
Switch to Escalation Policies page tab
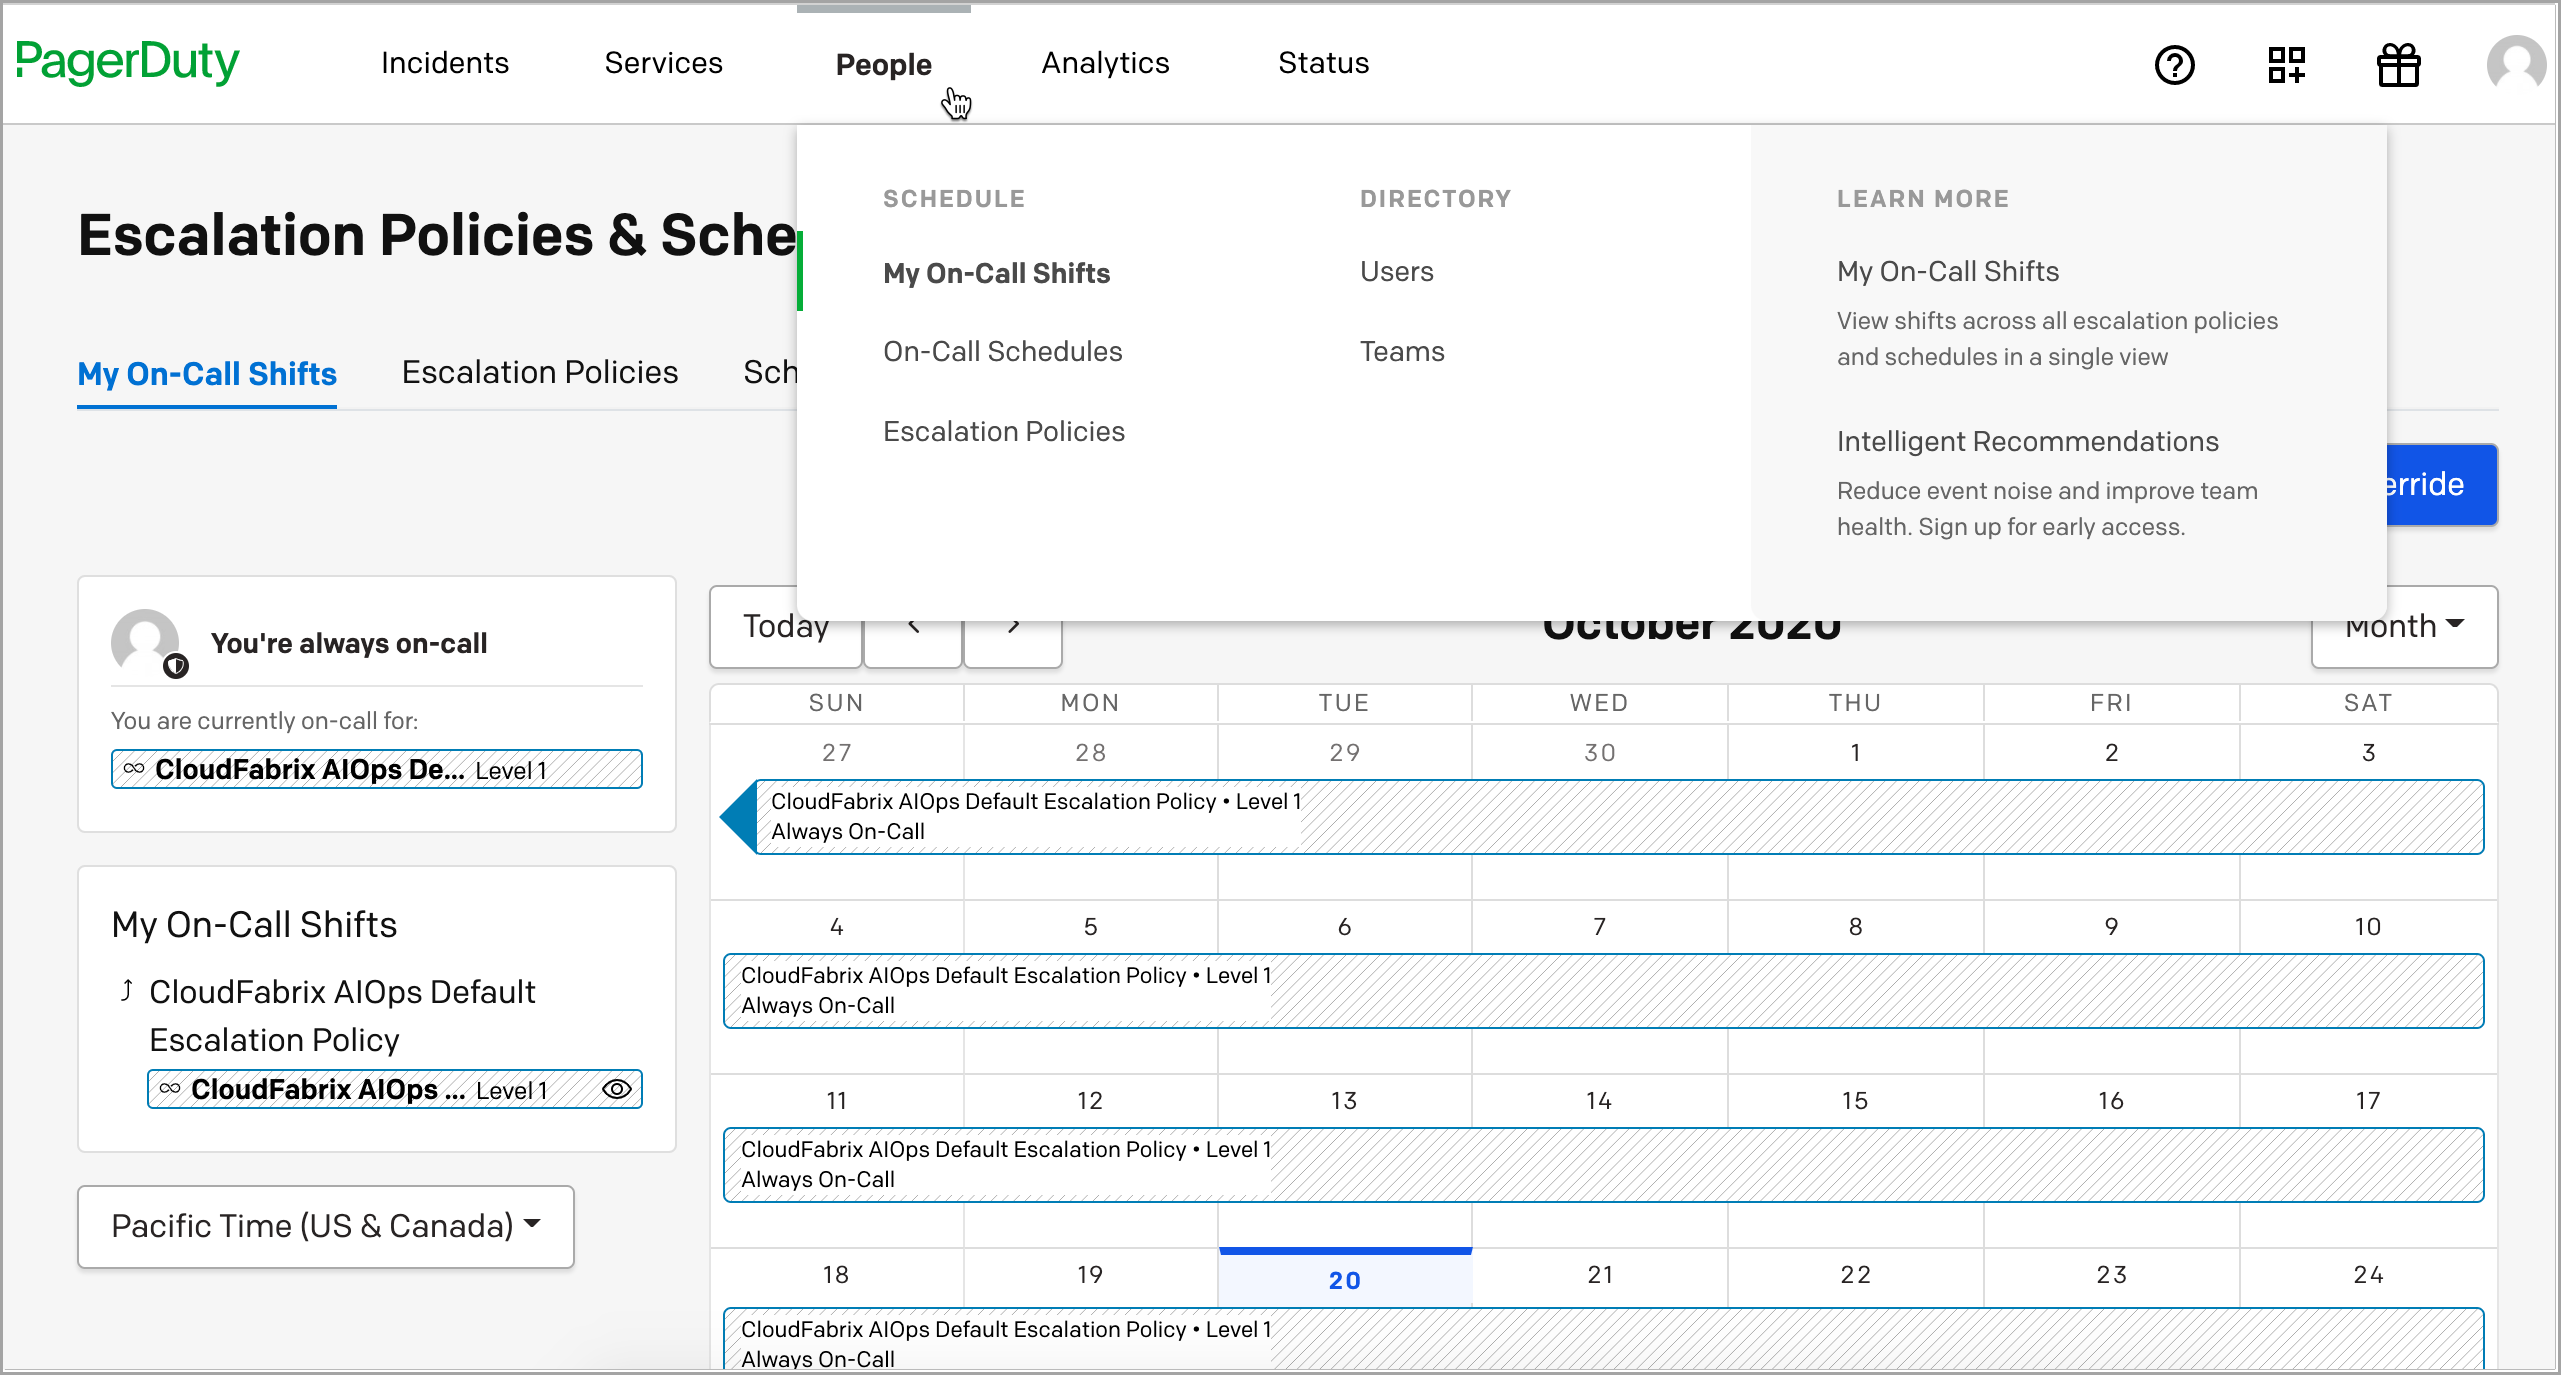540,372
